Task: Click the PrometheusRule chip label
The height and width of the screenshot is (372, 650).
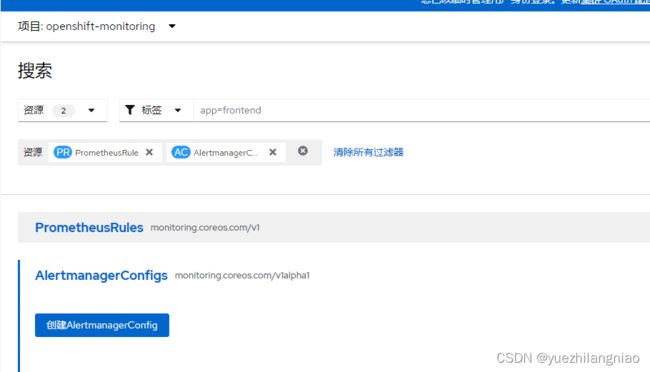Action: [107, 153]
